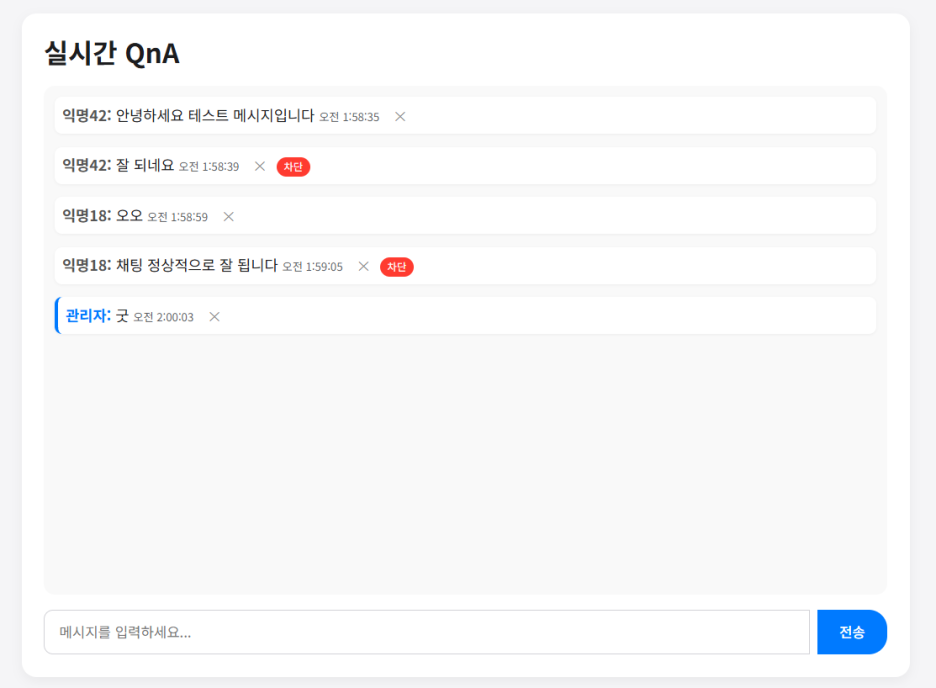Click the 익명18 name on the '오오' message
936x688 pixels.
tap(87, 215)
